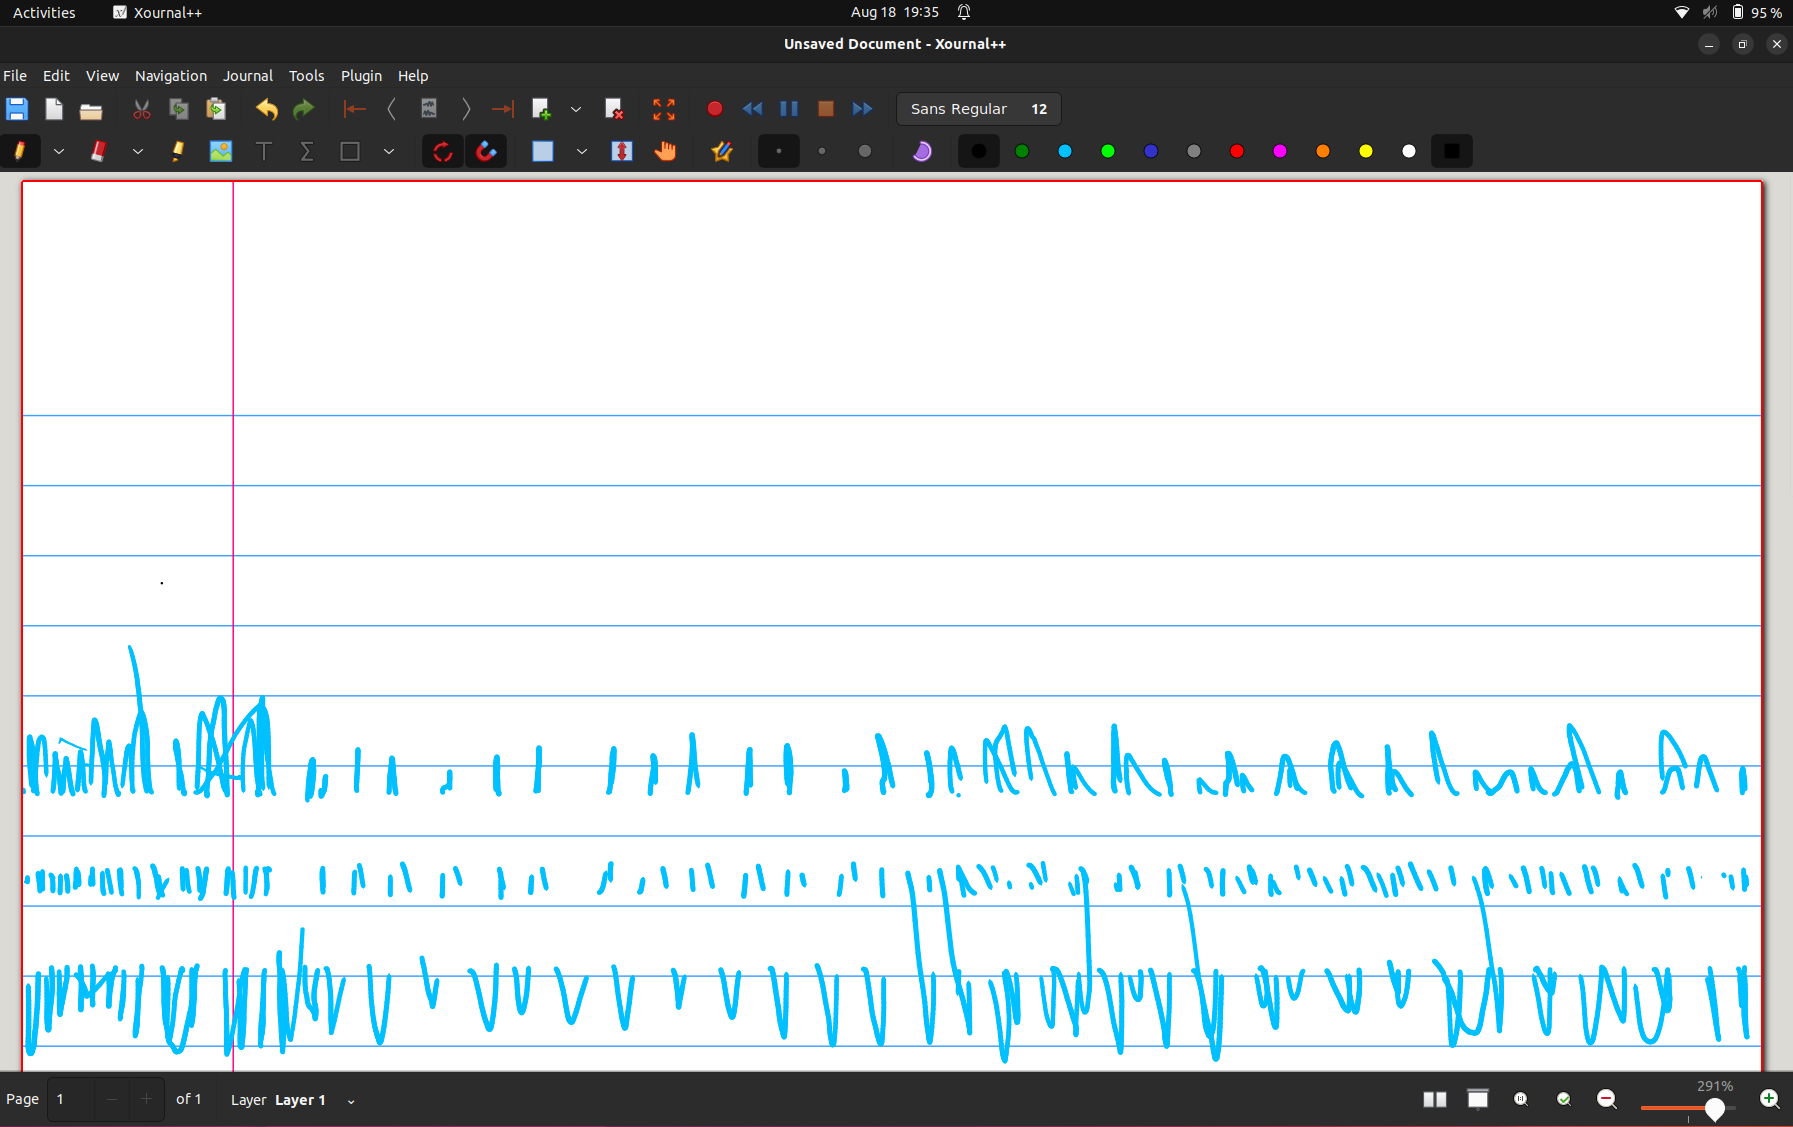
Task: Select the Text tool
Action: coord(264,151)
